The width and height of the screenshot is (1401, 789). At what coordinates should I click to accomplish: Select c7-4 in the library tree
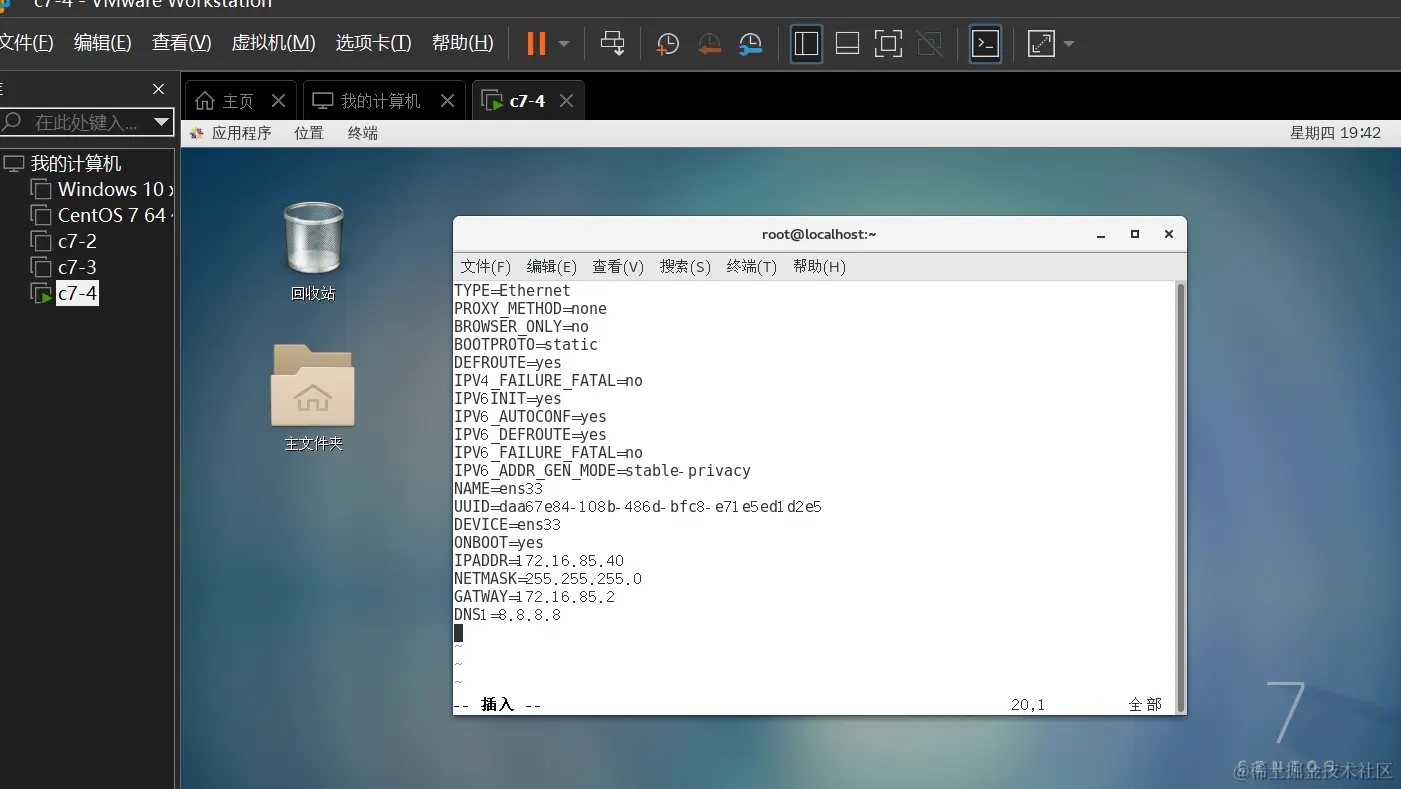[x=65, y=293]
